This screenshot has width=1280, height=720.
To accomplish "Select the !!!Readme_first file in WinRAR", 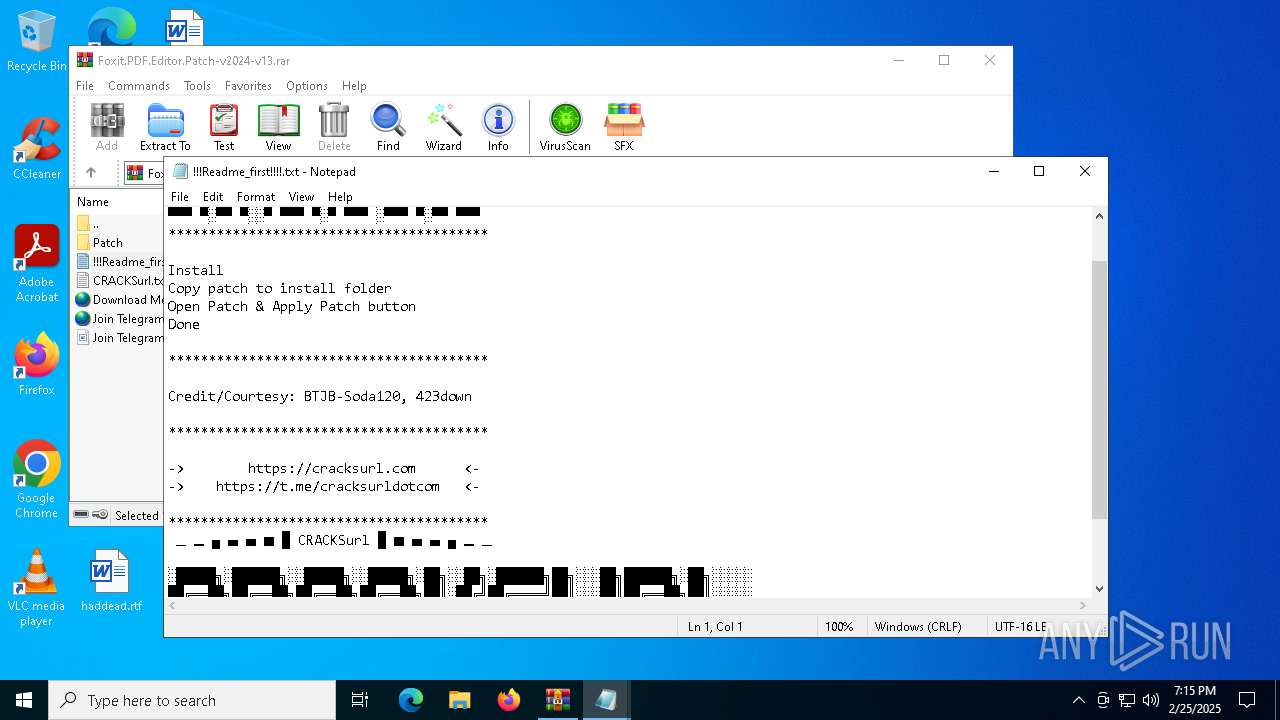I will pos(120,261).
